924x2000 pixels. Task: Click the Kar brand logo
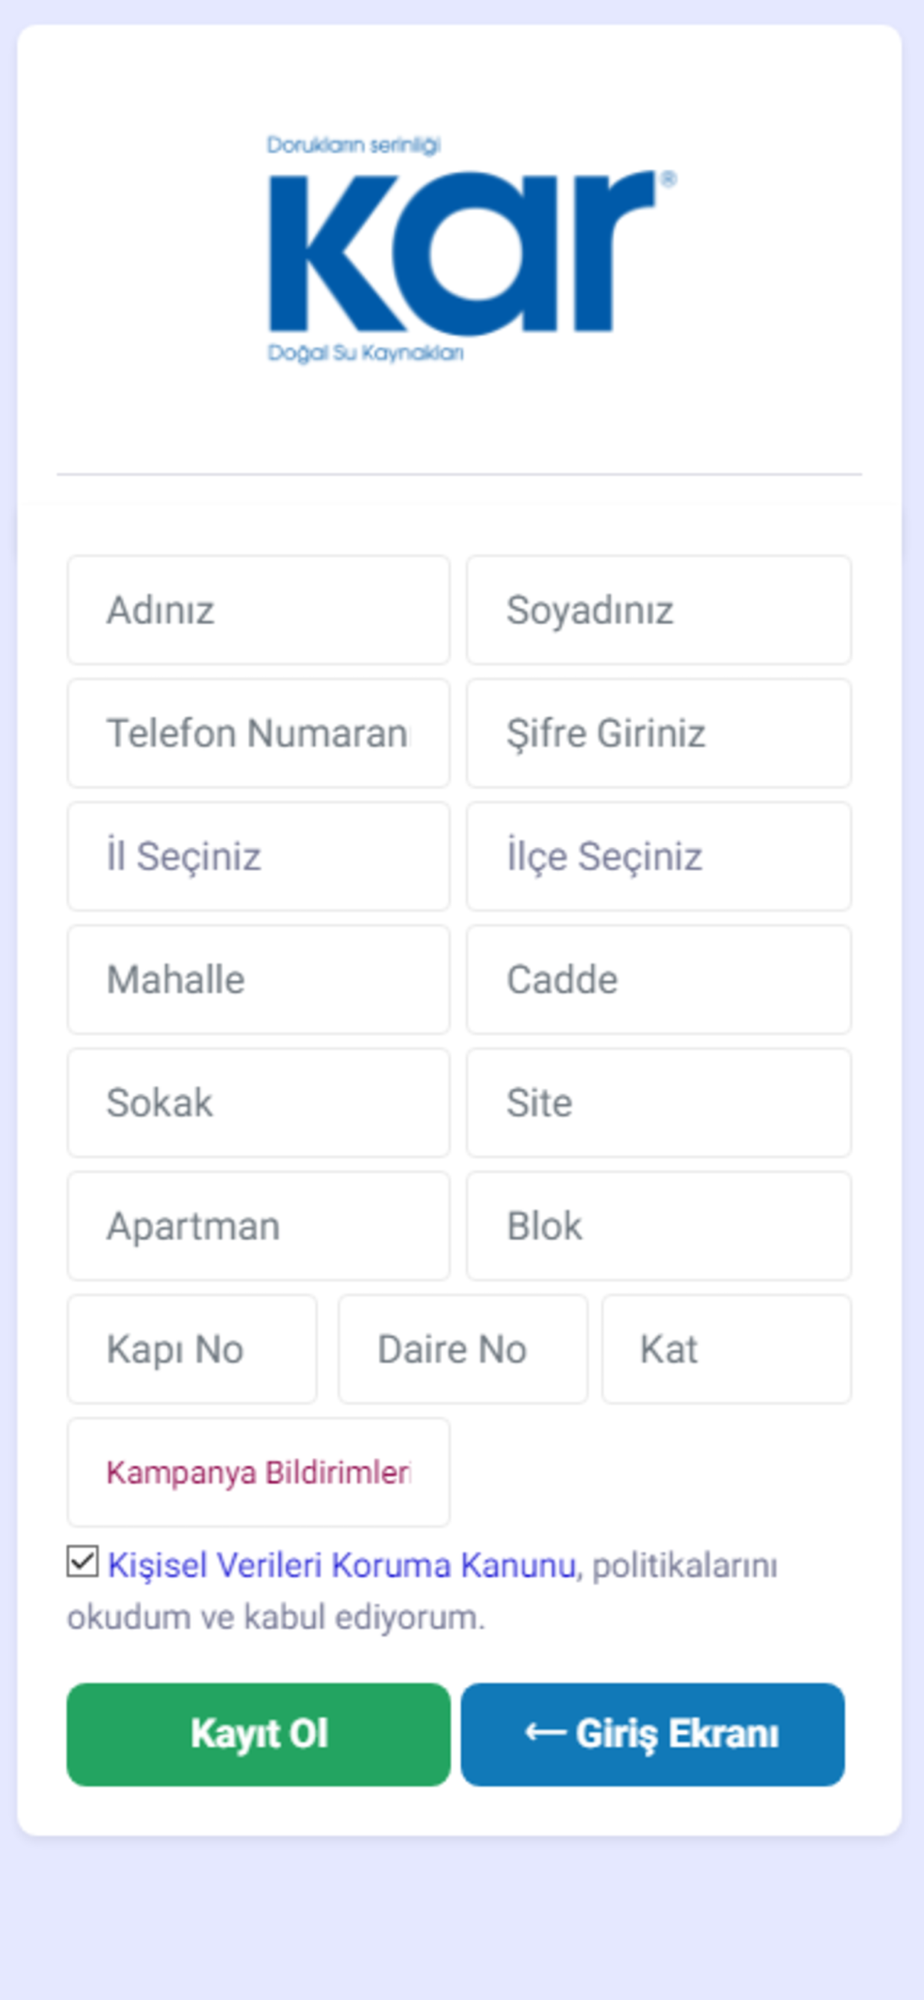470,250
